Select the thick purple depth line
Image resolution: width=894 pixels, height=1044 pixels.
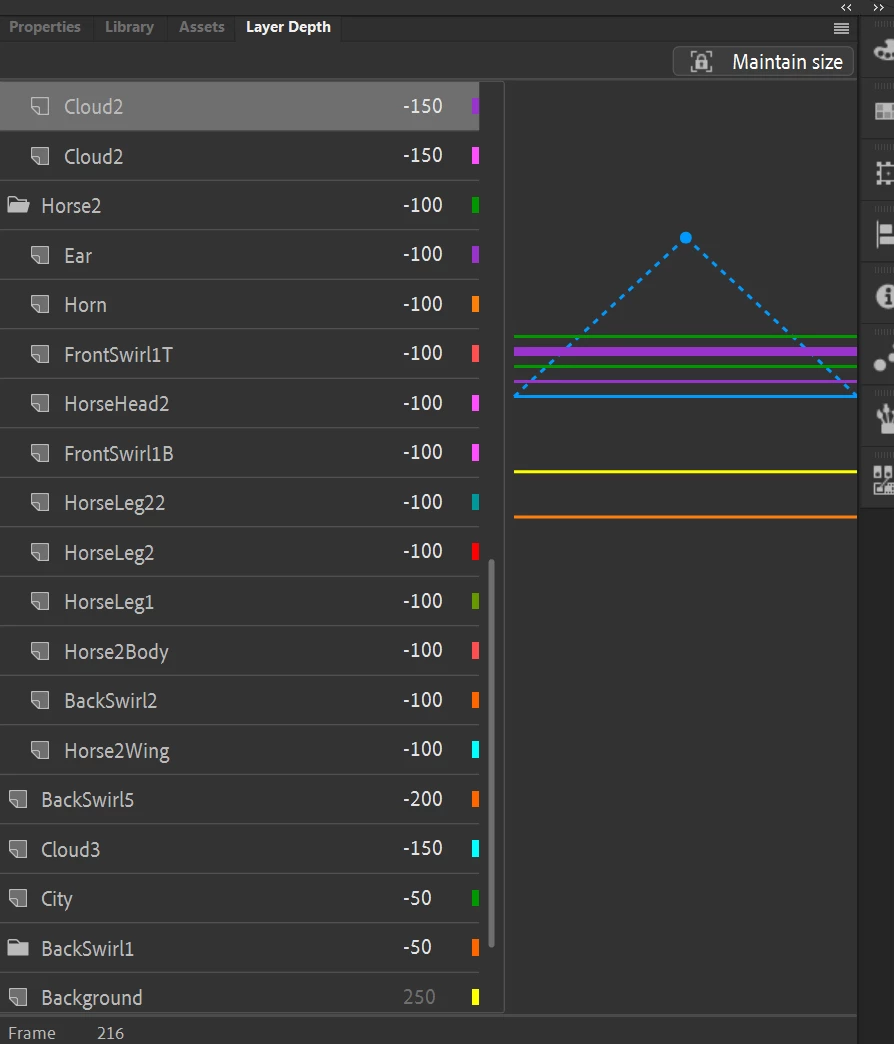click(685, 351)
